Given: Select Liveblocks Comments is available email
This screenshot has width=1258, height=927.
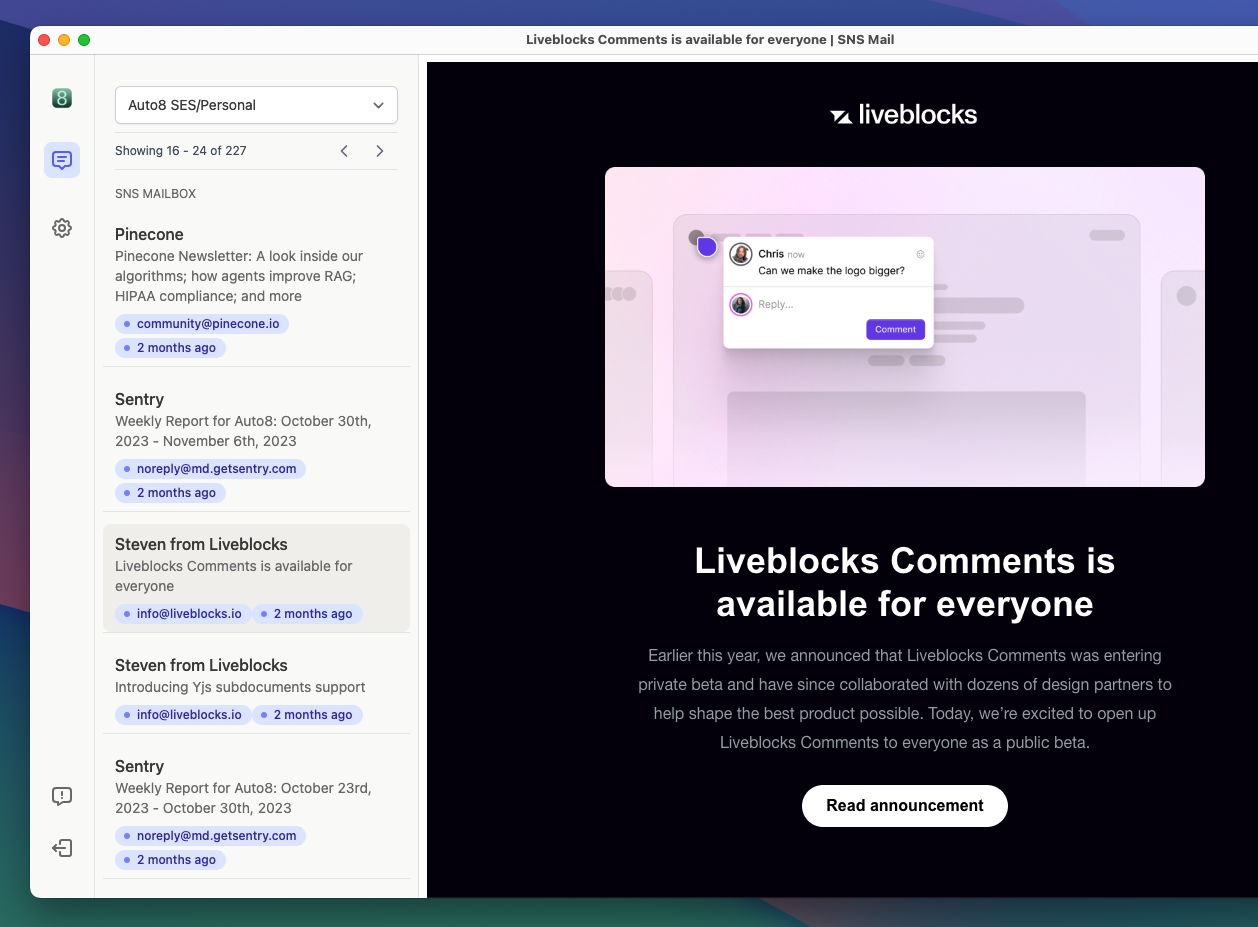Looking at the screenshot, I should pos(256,578).
